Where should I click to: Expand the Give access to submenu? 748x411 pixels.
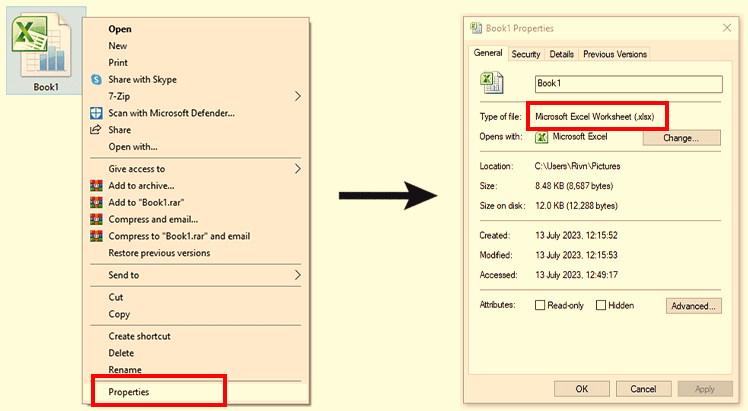coord(298,169)
